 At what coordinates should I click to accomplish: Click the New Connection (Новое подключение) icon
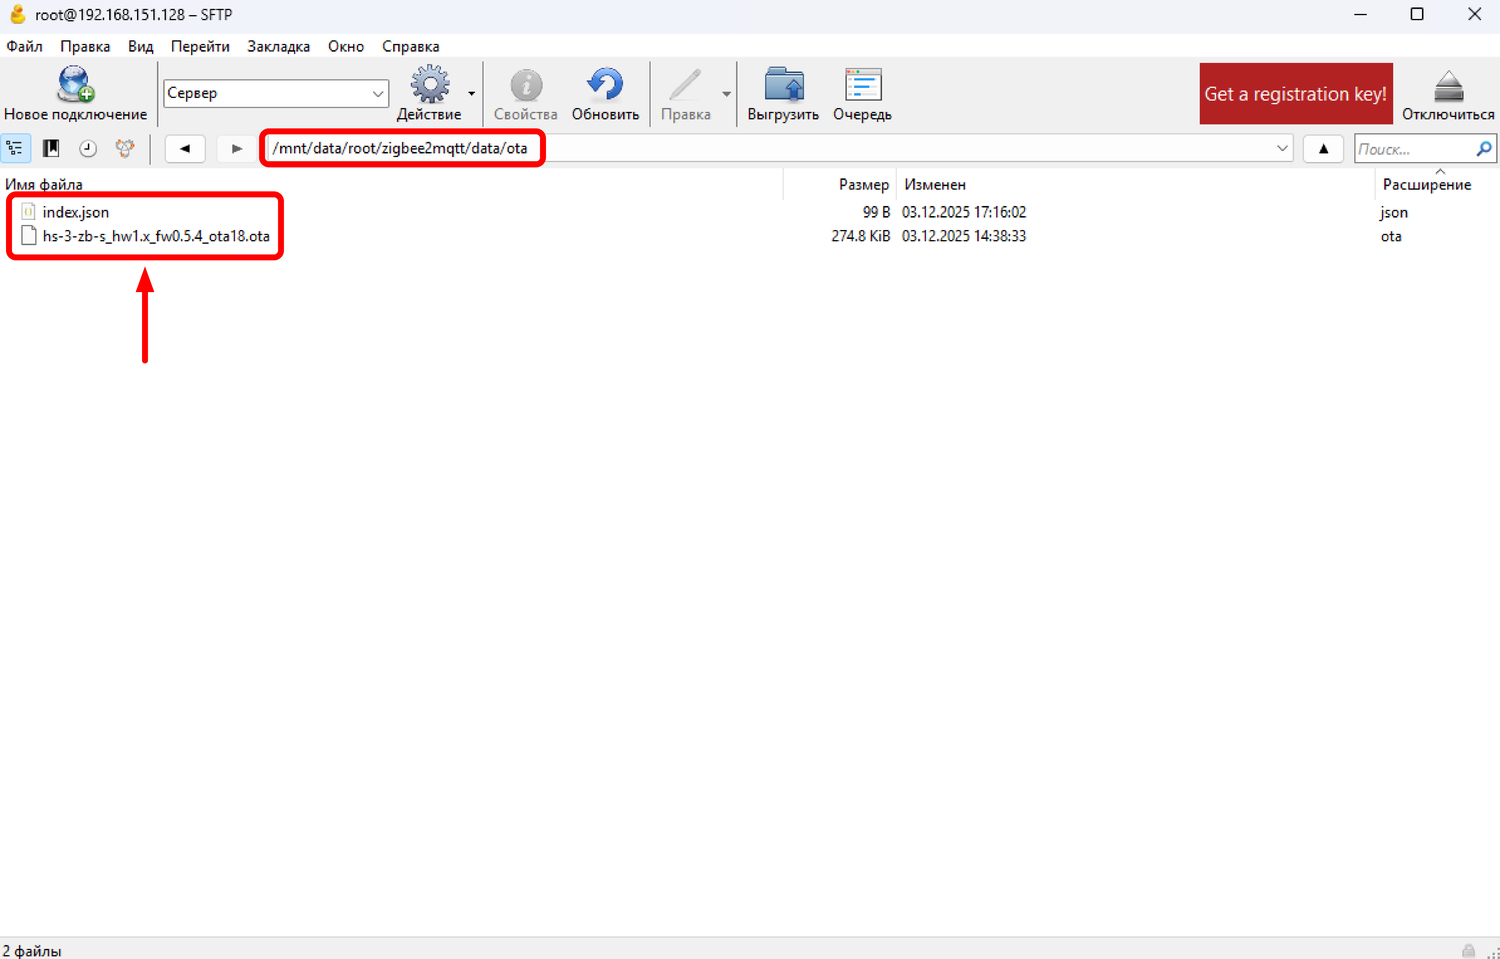(75, 87)
